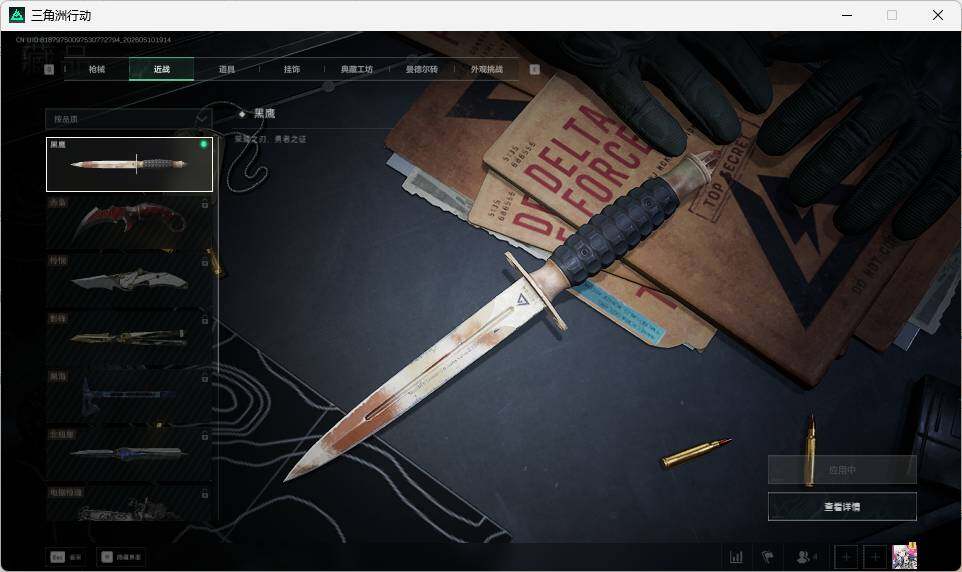Click green equipped indicator on 黑鹰 card
Image resolution: width=962 pixels, height=572 pixels.
[204, 144]
